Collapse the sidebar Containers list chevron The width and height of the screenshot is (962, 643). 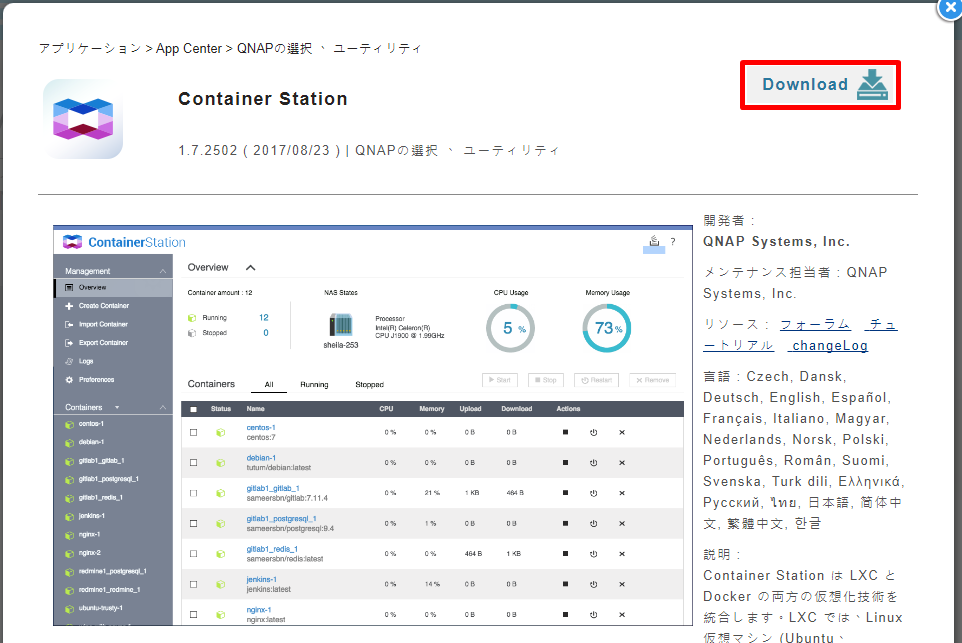coord(163,407)
